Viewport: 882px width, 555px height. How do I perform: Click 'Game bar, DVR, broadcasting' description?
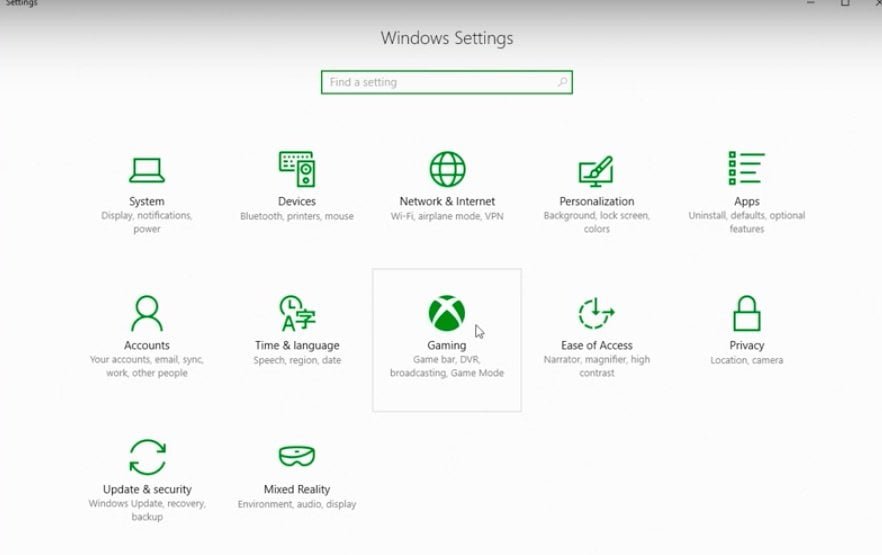[x=447, y=366]
